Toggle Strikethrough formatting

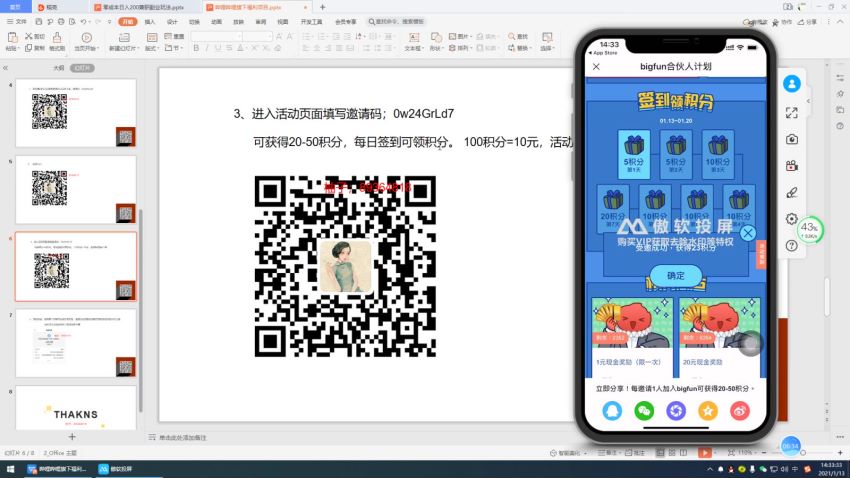(x=229, y=48)
